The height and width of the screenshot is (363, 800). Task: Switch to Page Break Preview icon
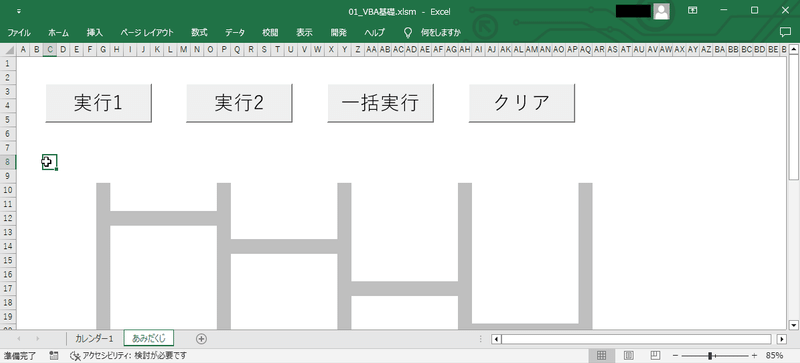656,355
